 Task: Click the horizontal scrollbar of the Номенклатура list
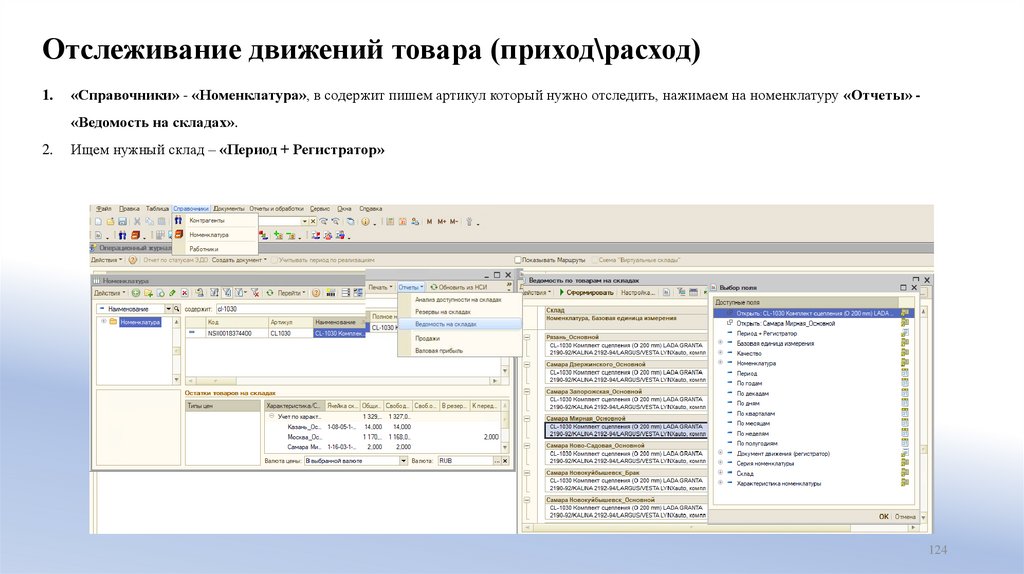click(x=343, y=380)
